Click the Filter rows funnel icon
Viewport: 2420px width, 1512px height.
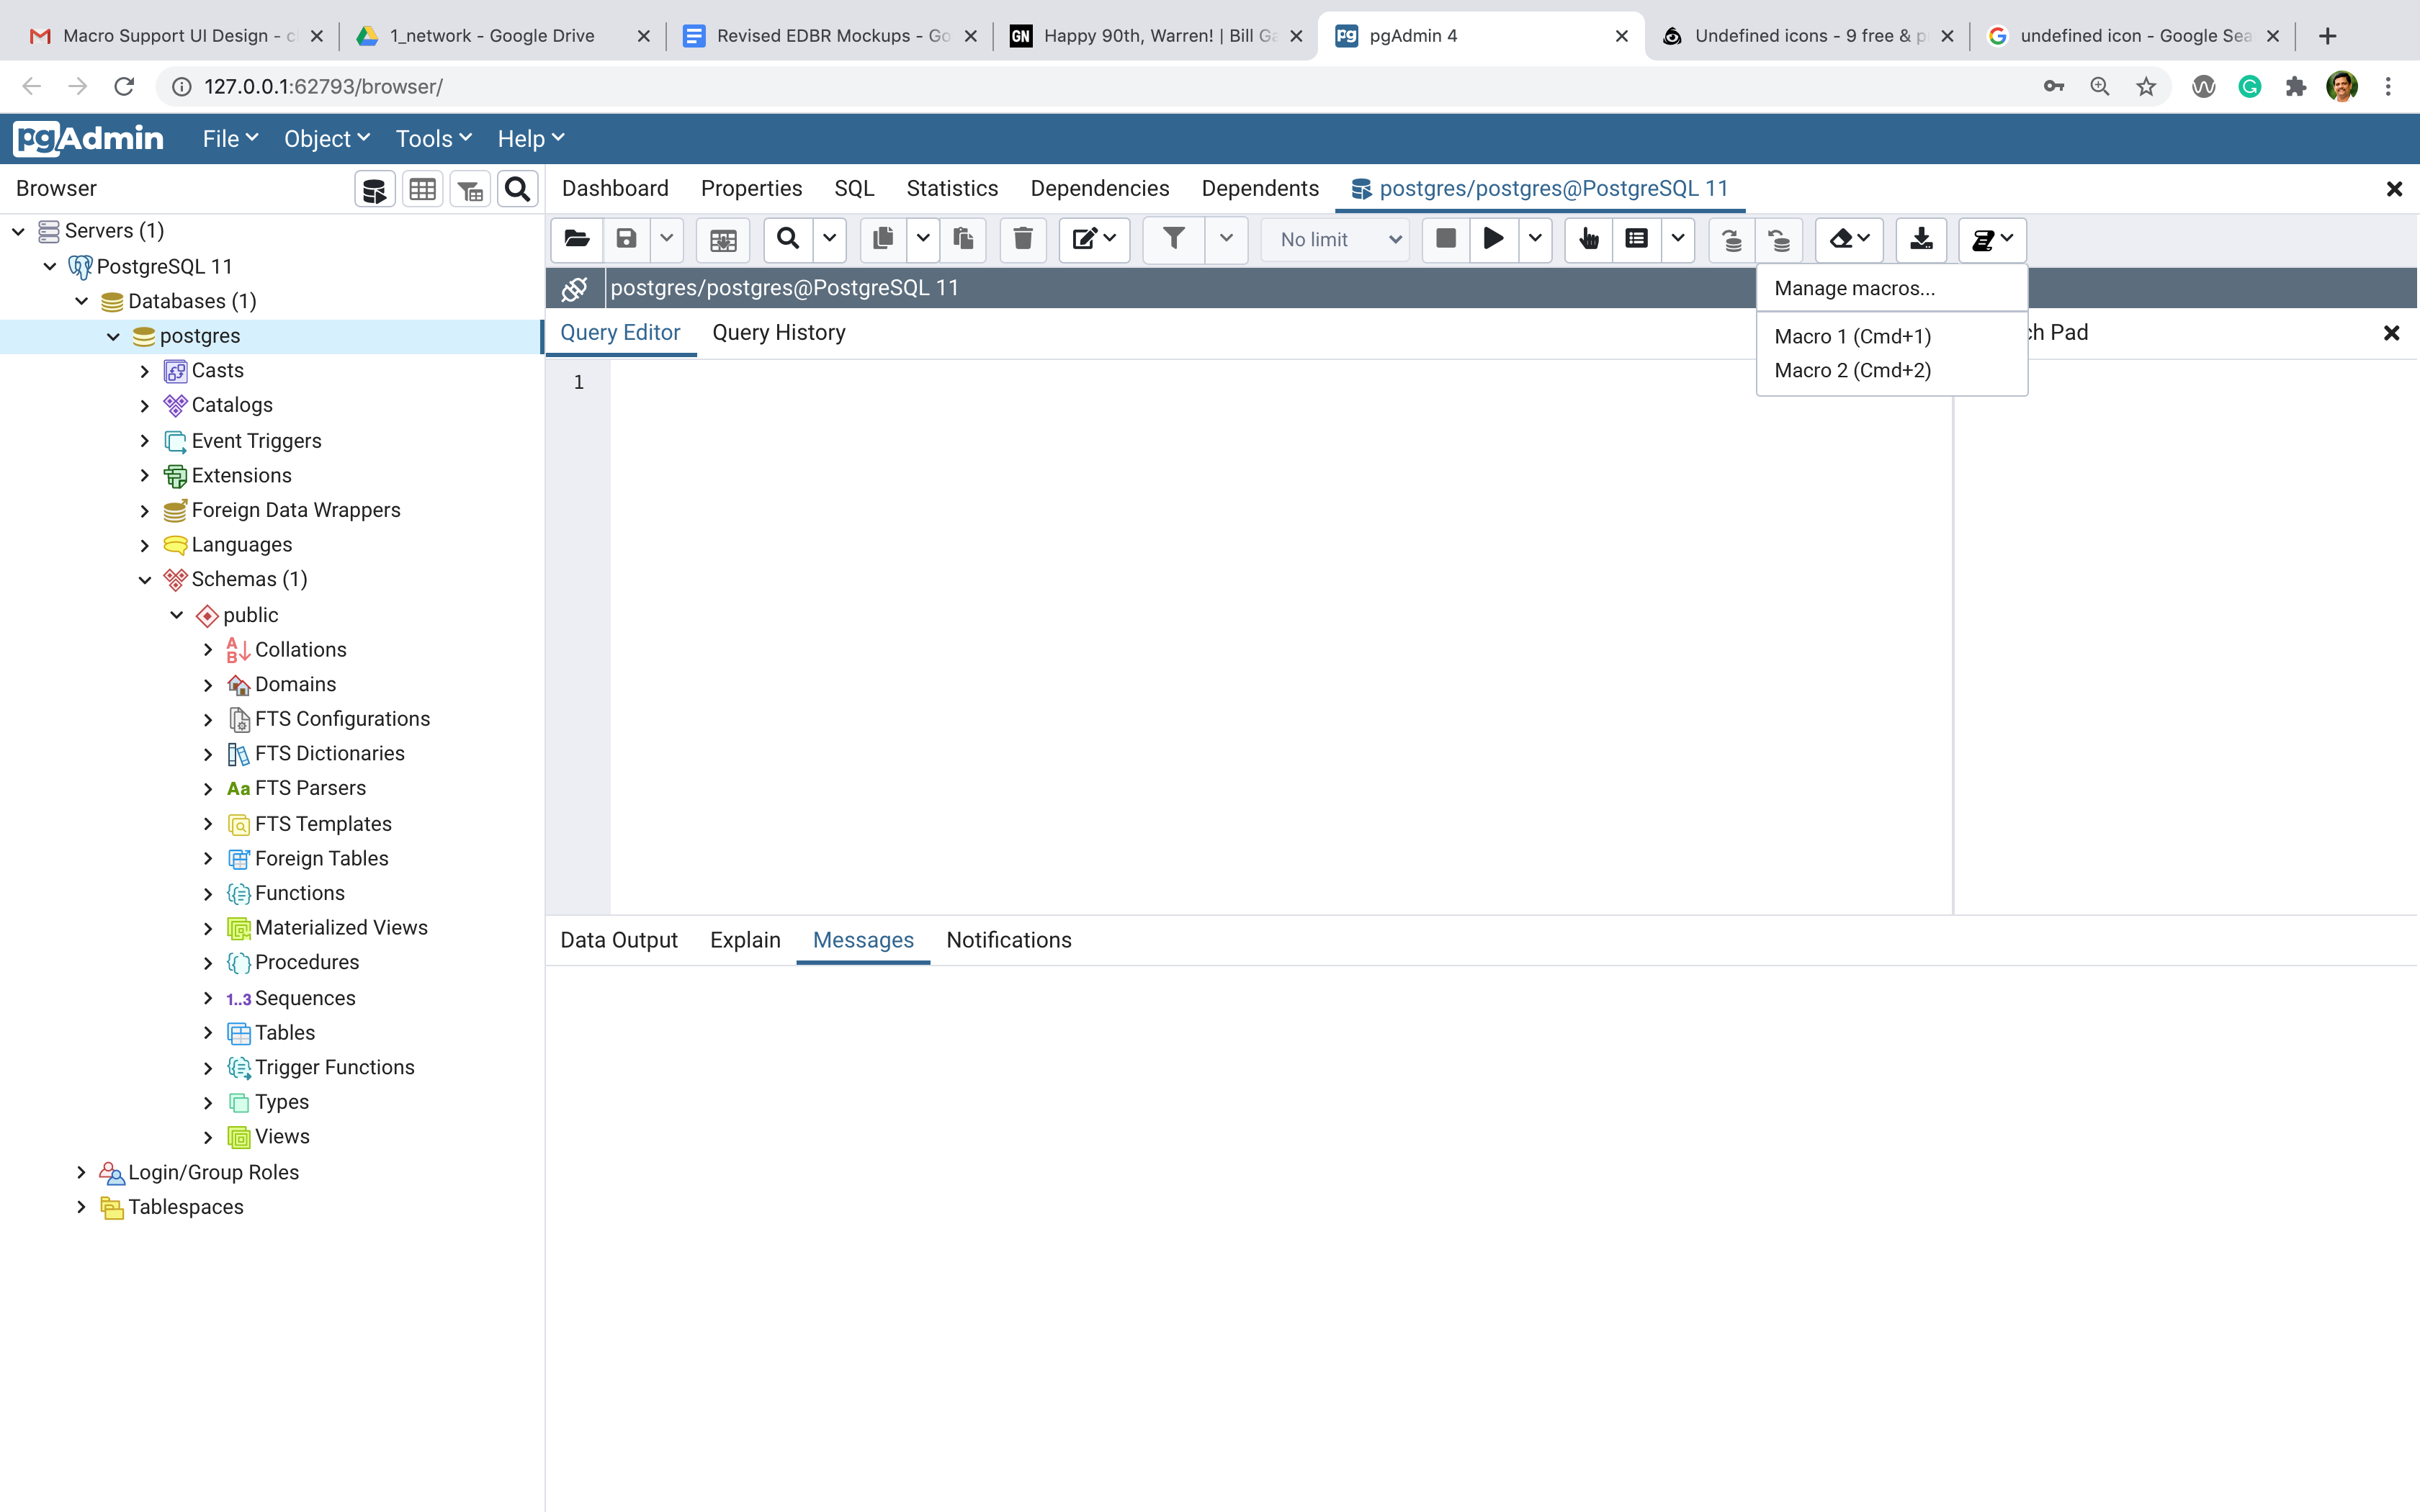[1173, 239]
